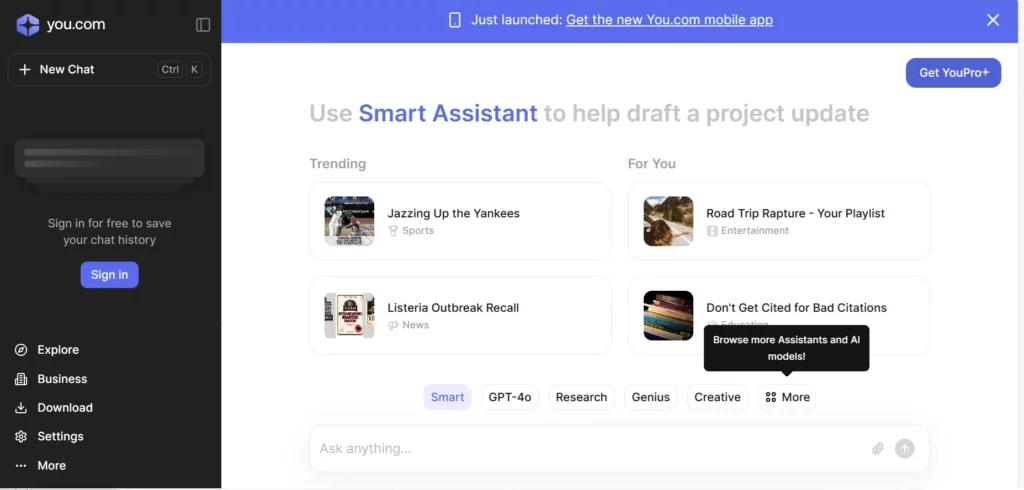Close the mobile app announcement banner
This screenshot has width=1024, height=490.
993,20
